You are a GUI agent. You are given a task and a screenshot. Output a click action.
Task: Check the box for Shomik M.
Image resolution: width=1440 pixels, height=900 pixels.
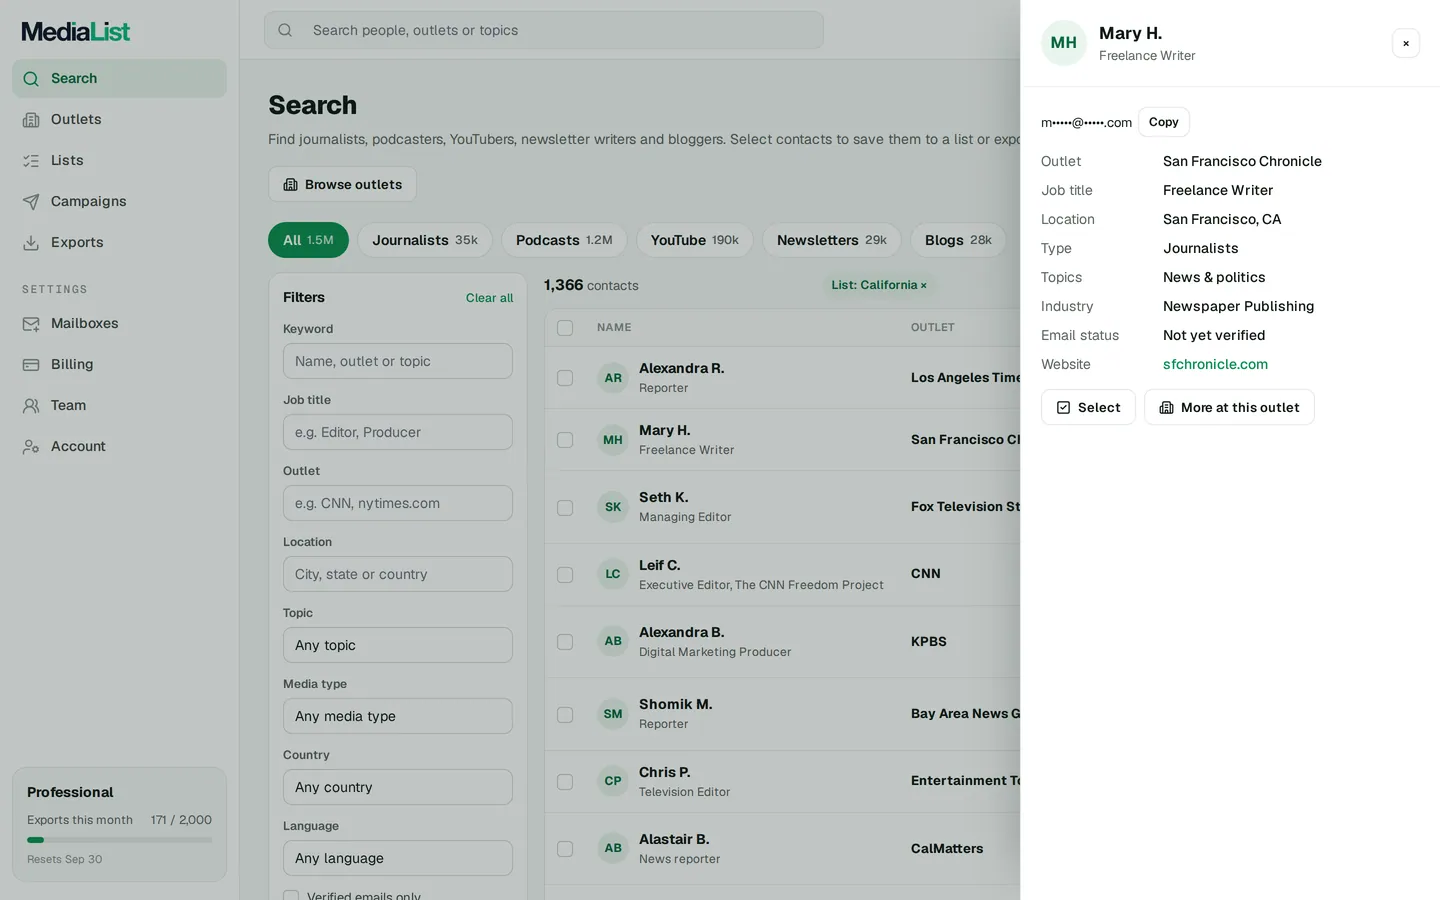565,715
